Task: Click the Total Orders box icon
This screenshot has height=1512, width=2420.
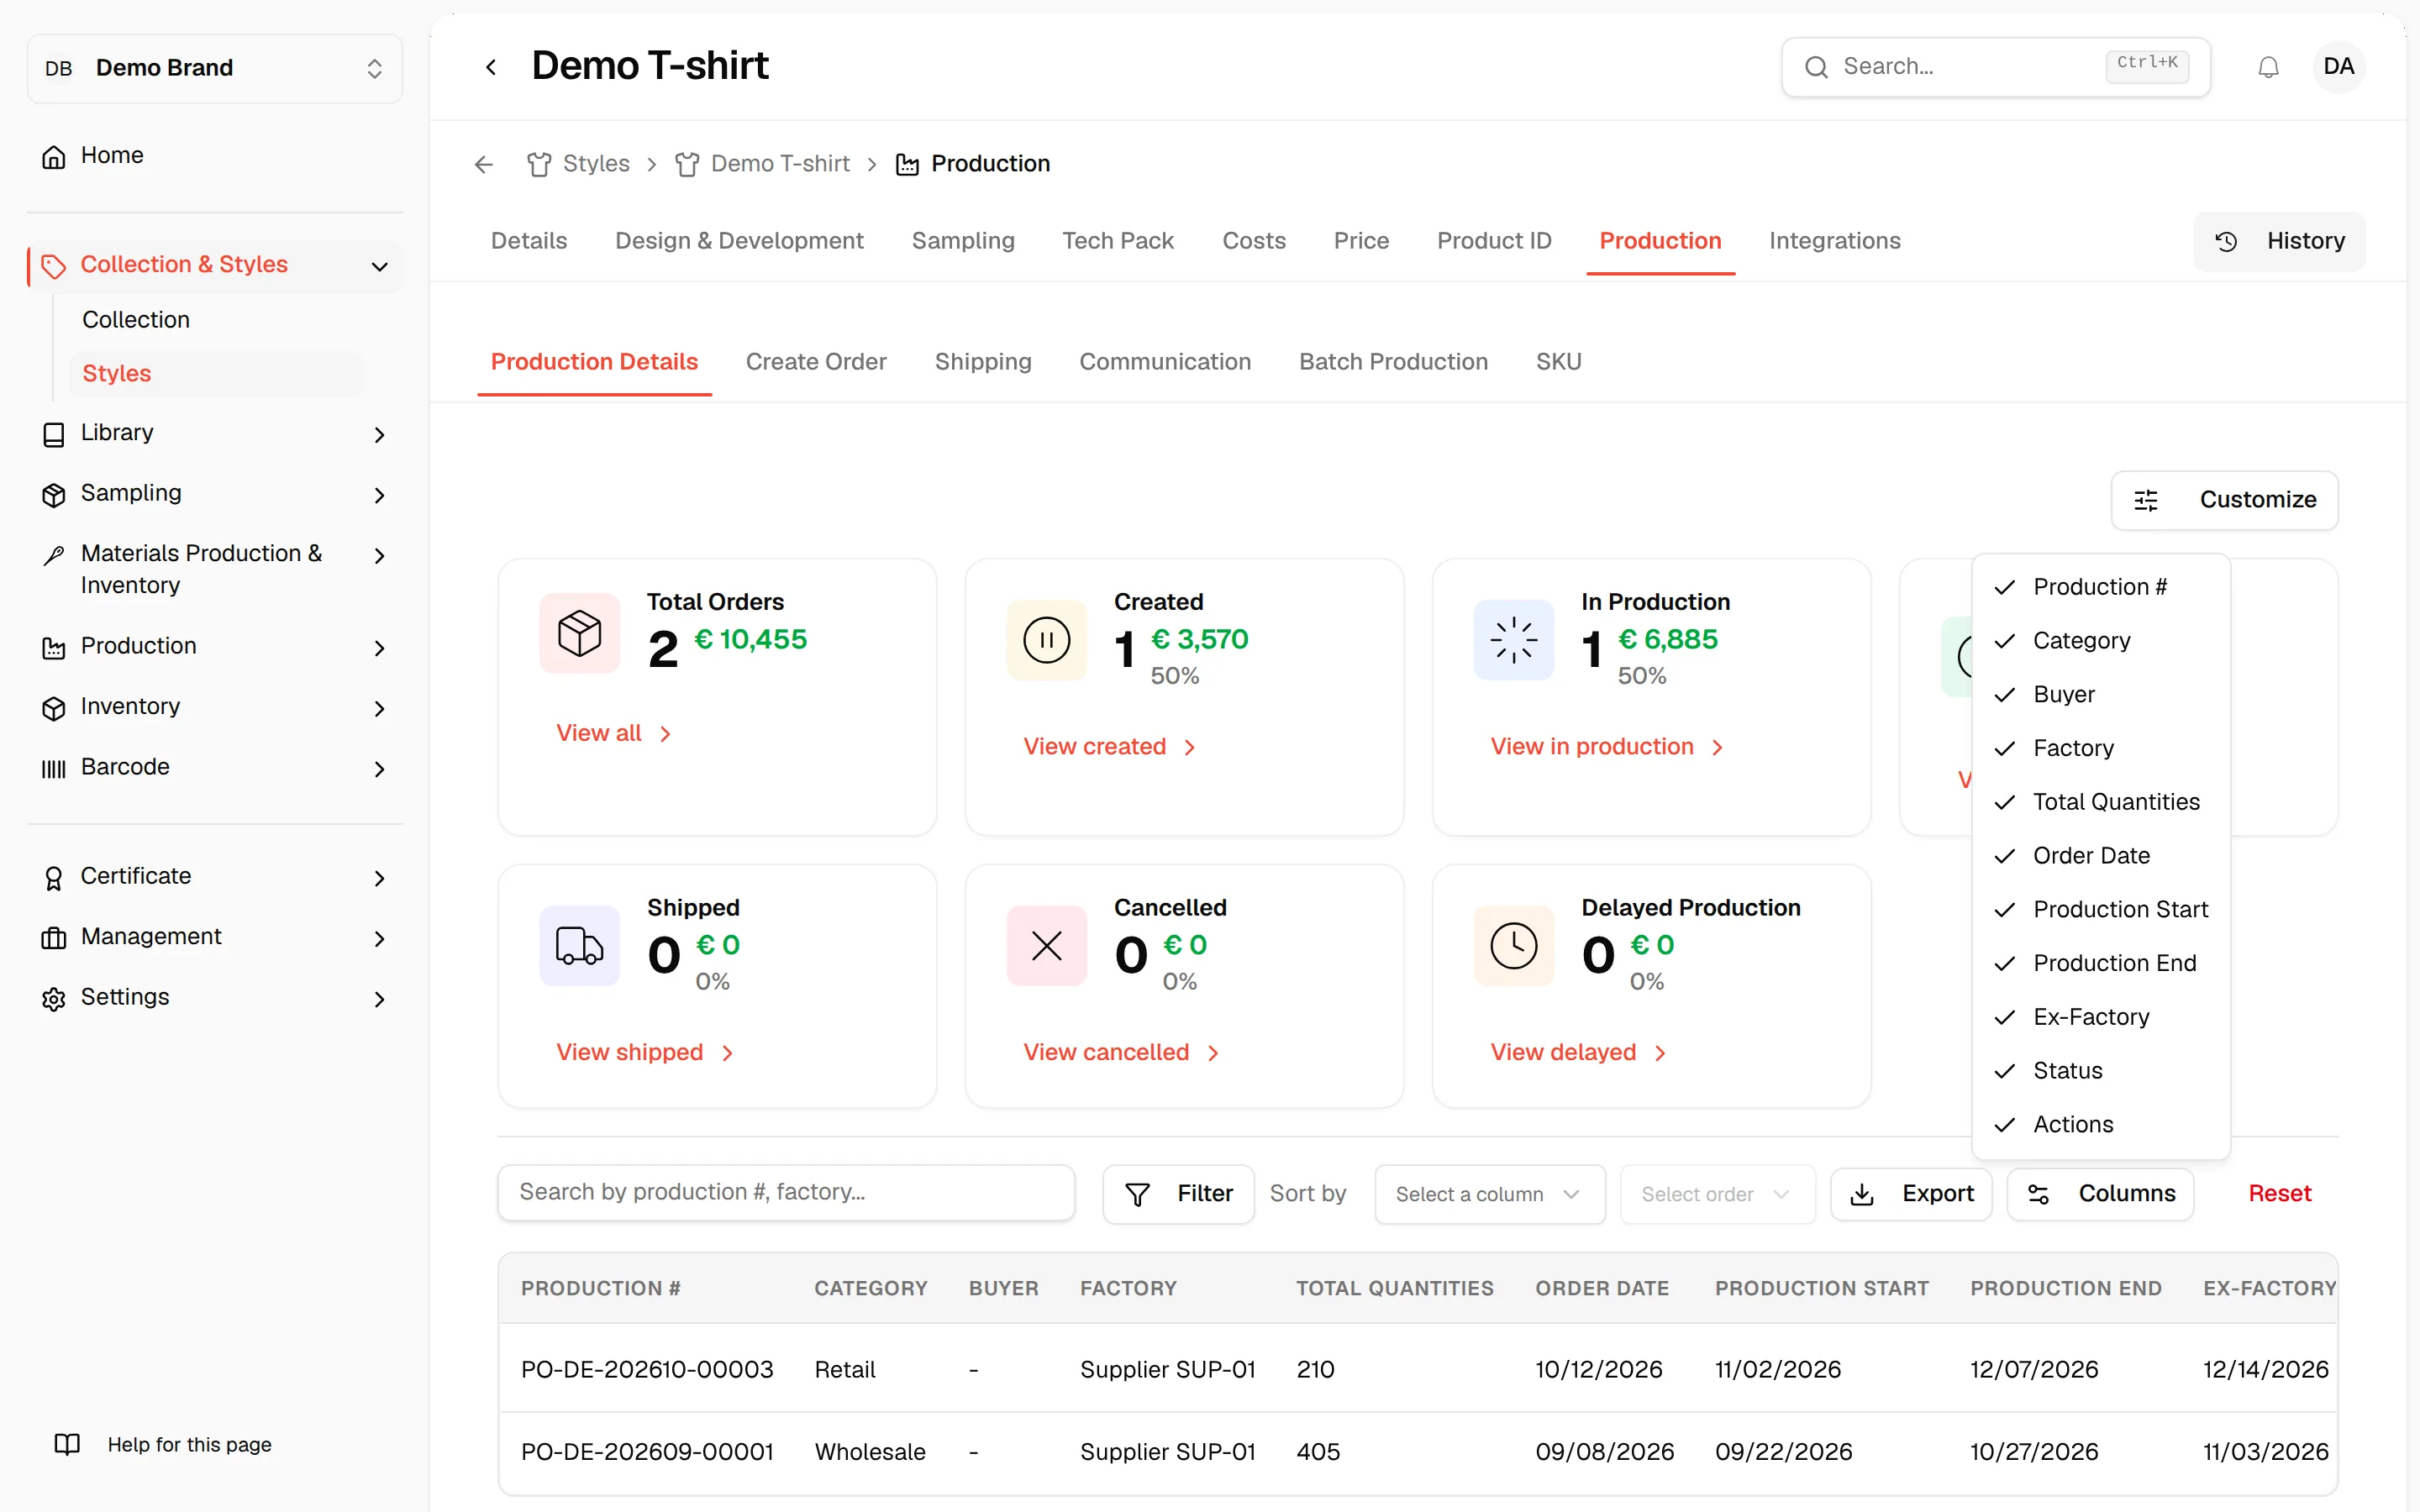Action: (579, 634)
